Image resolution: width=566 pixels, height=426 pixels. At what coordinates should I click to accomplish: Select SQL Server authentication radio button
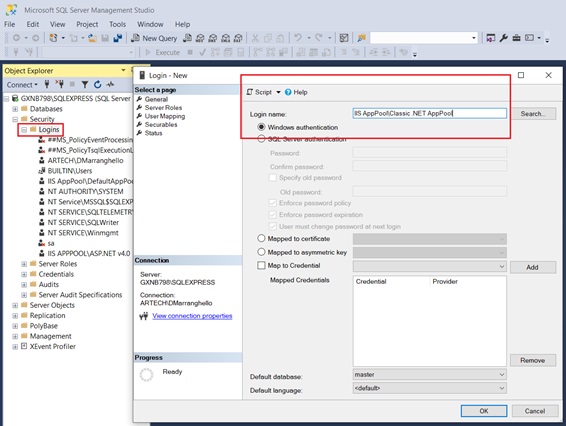tap(261, 139)
